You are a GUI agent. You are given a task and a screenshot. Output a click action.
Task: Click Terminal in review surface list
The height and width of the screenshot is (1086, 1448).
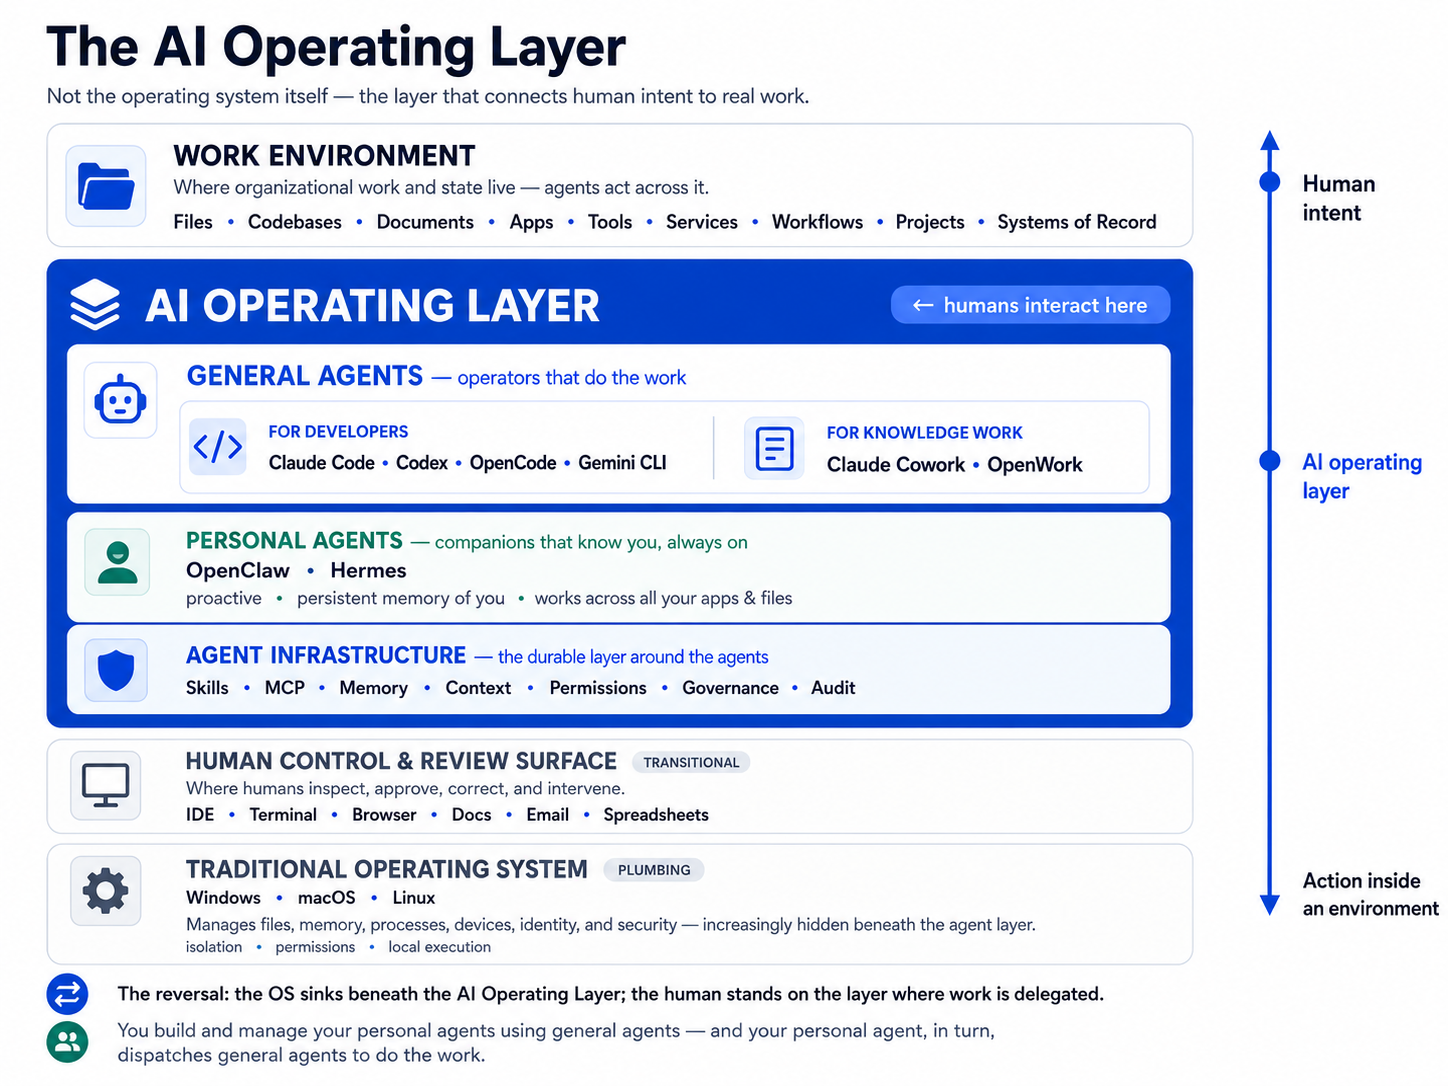[283, 815]
